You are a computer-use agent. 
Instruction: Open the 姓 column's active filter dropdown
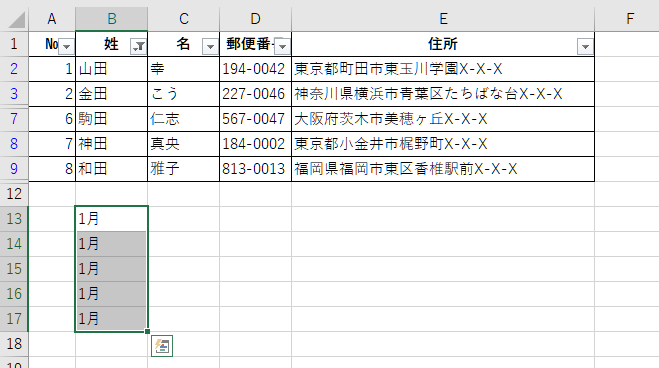pyautogui.click(x=138, y=46)
